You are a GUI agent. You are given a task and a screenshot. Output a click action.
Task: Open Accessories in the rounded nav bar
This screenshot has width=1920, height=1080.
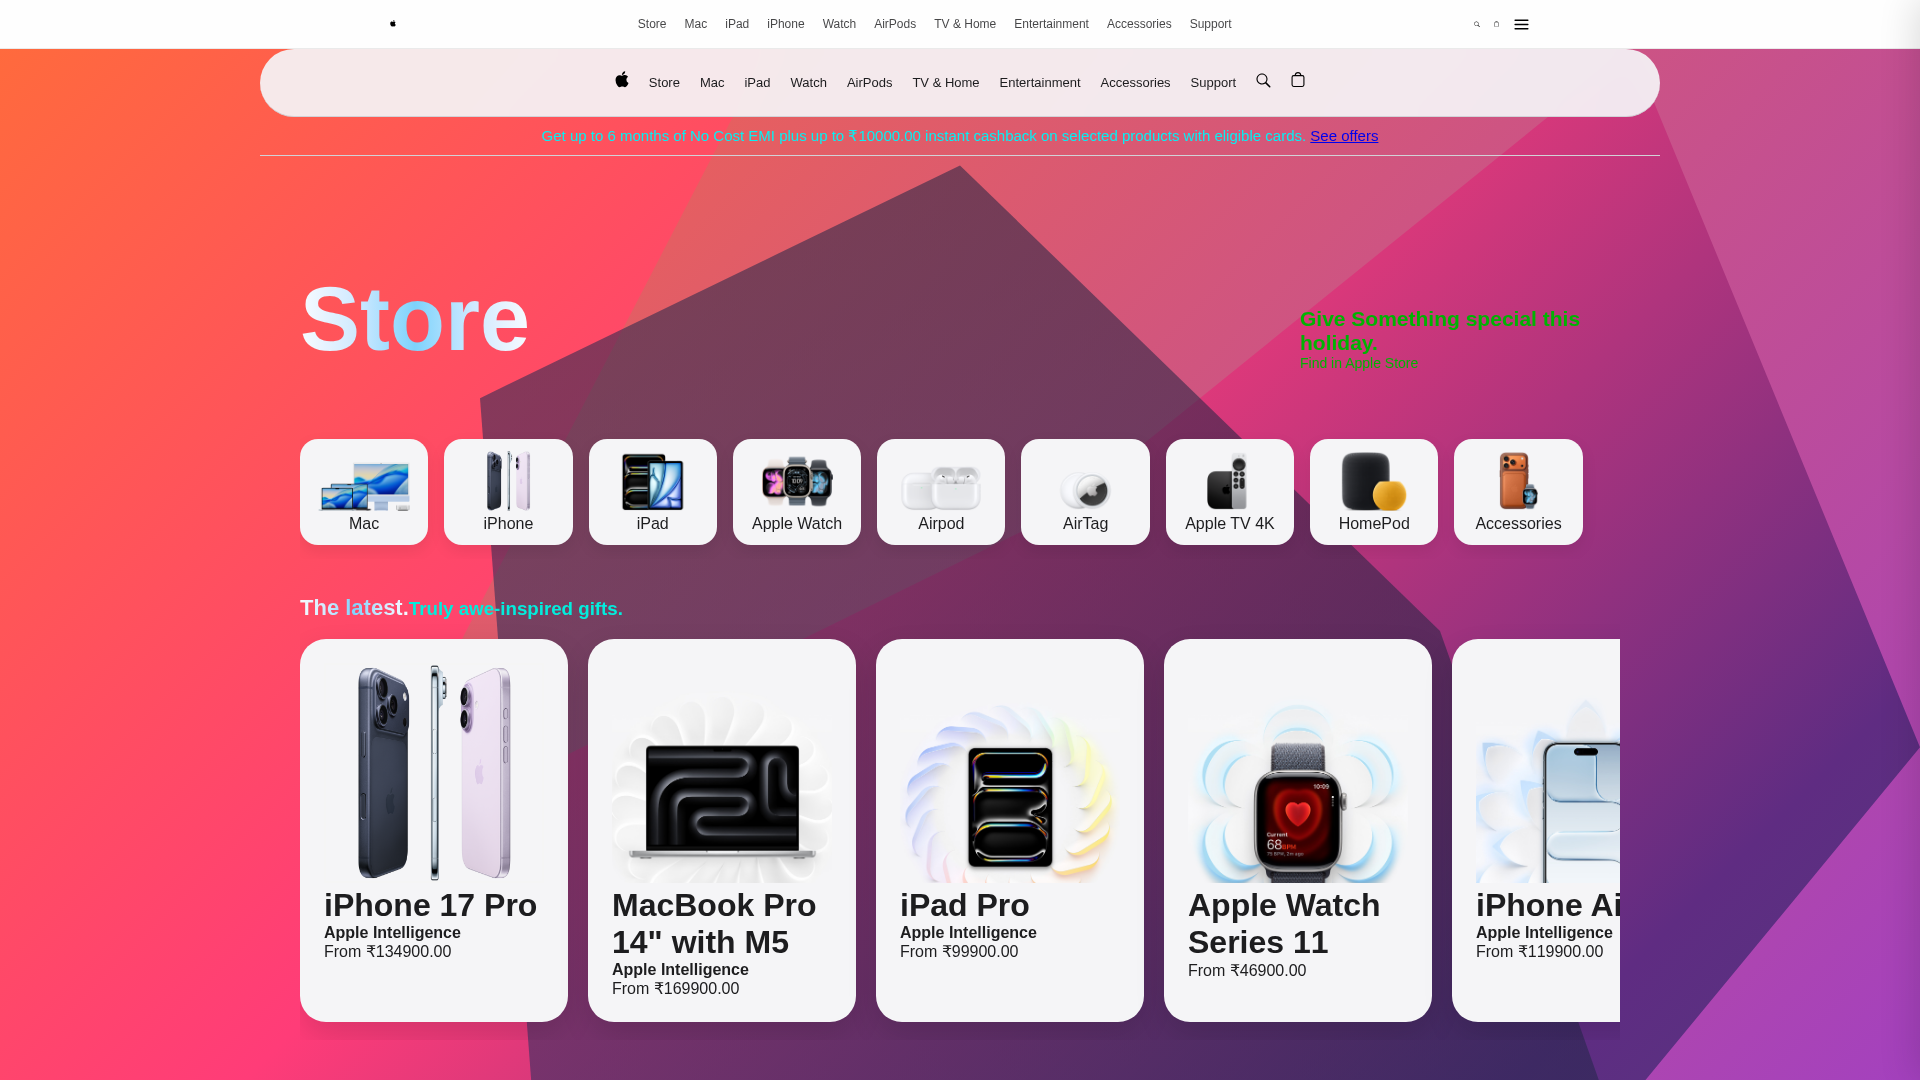click(x=1135, y=83)
